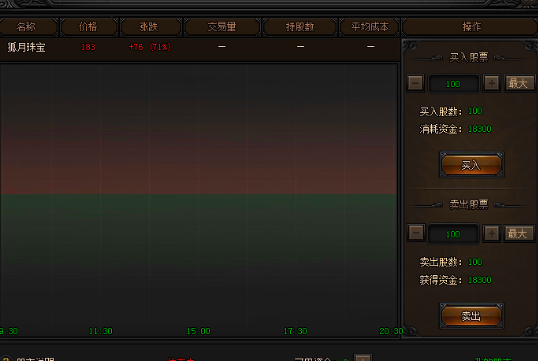The width and height of the screenshot is (538, 361).
Task: Select the 交易量 column header
Action: point(222,27)
